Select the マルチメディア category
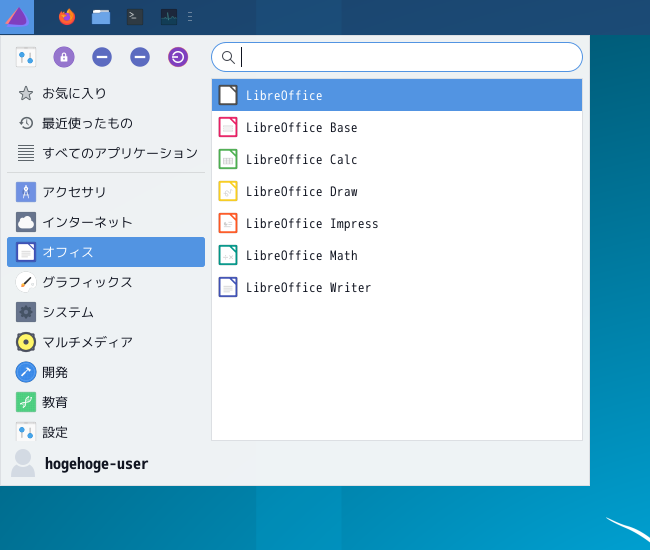The height and width of the screenshot is (550, 650). (106, 342)
